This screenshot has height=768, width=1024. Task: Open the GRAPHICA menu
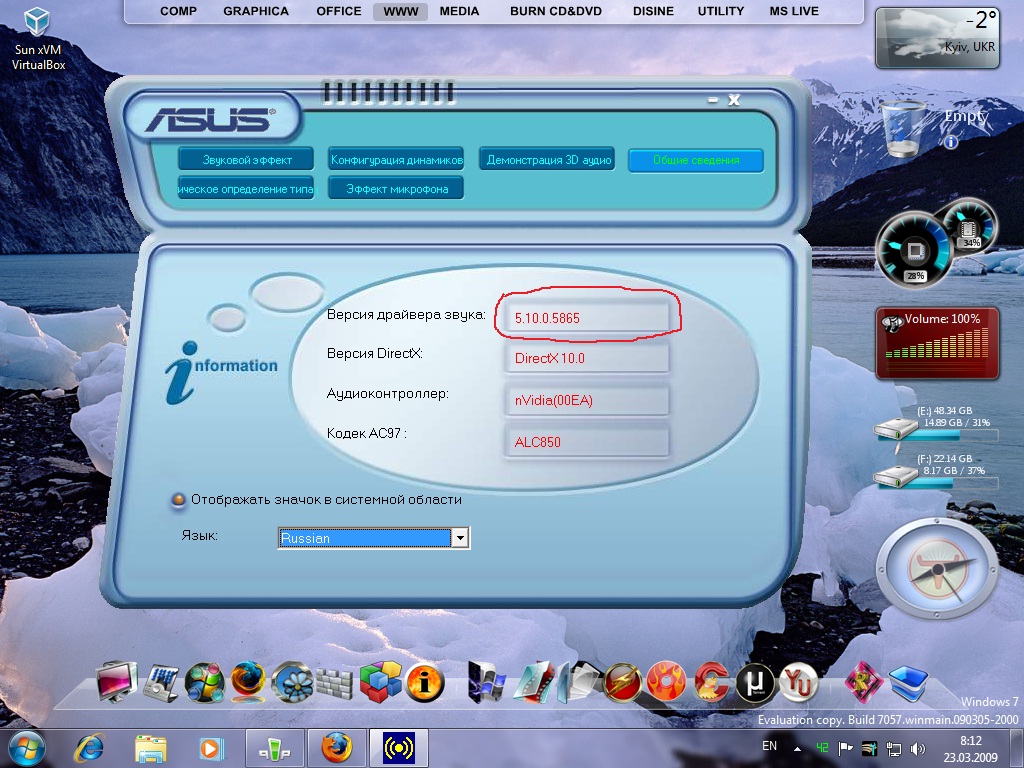pos(256,11)
